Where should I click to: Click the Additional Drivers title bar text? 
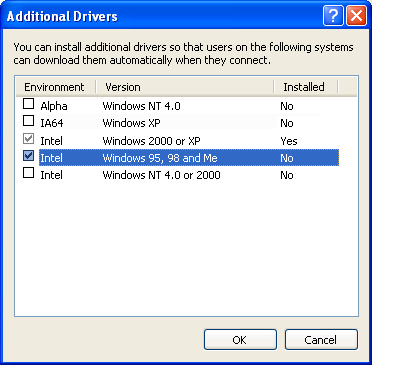click(62, 16)
